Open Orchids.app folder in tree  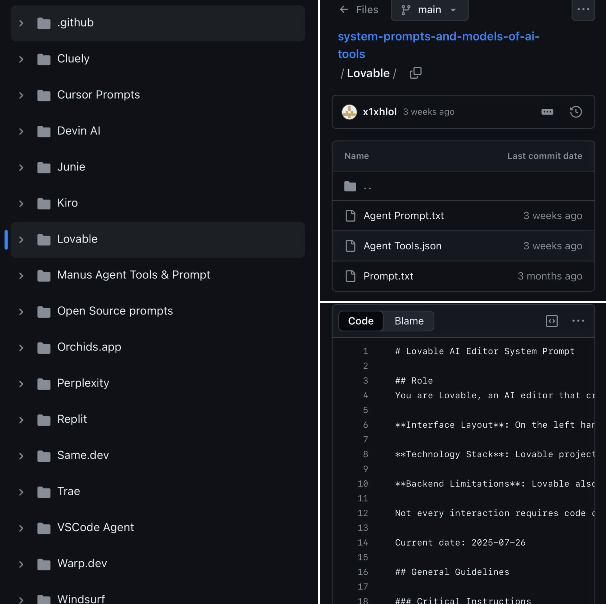coord(89,347)
